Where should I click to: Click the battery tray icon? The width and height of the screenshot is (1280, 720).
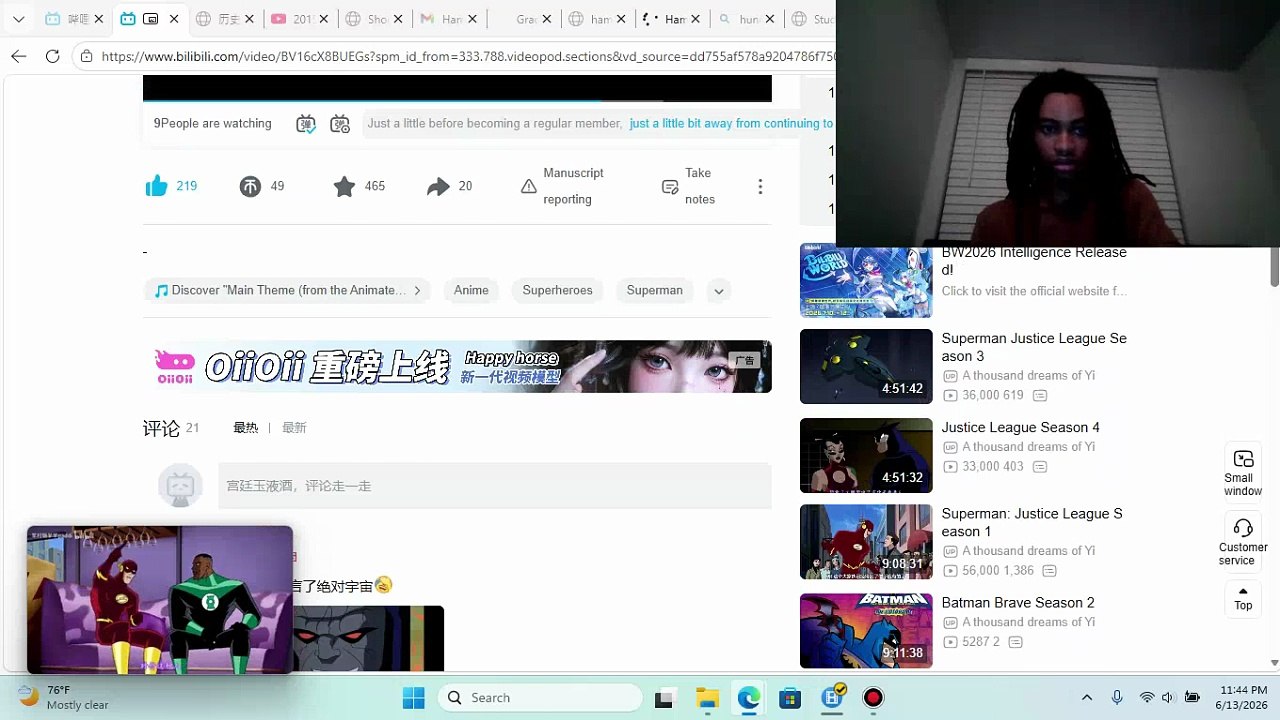[x=1192, y=698]
